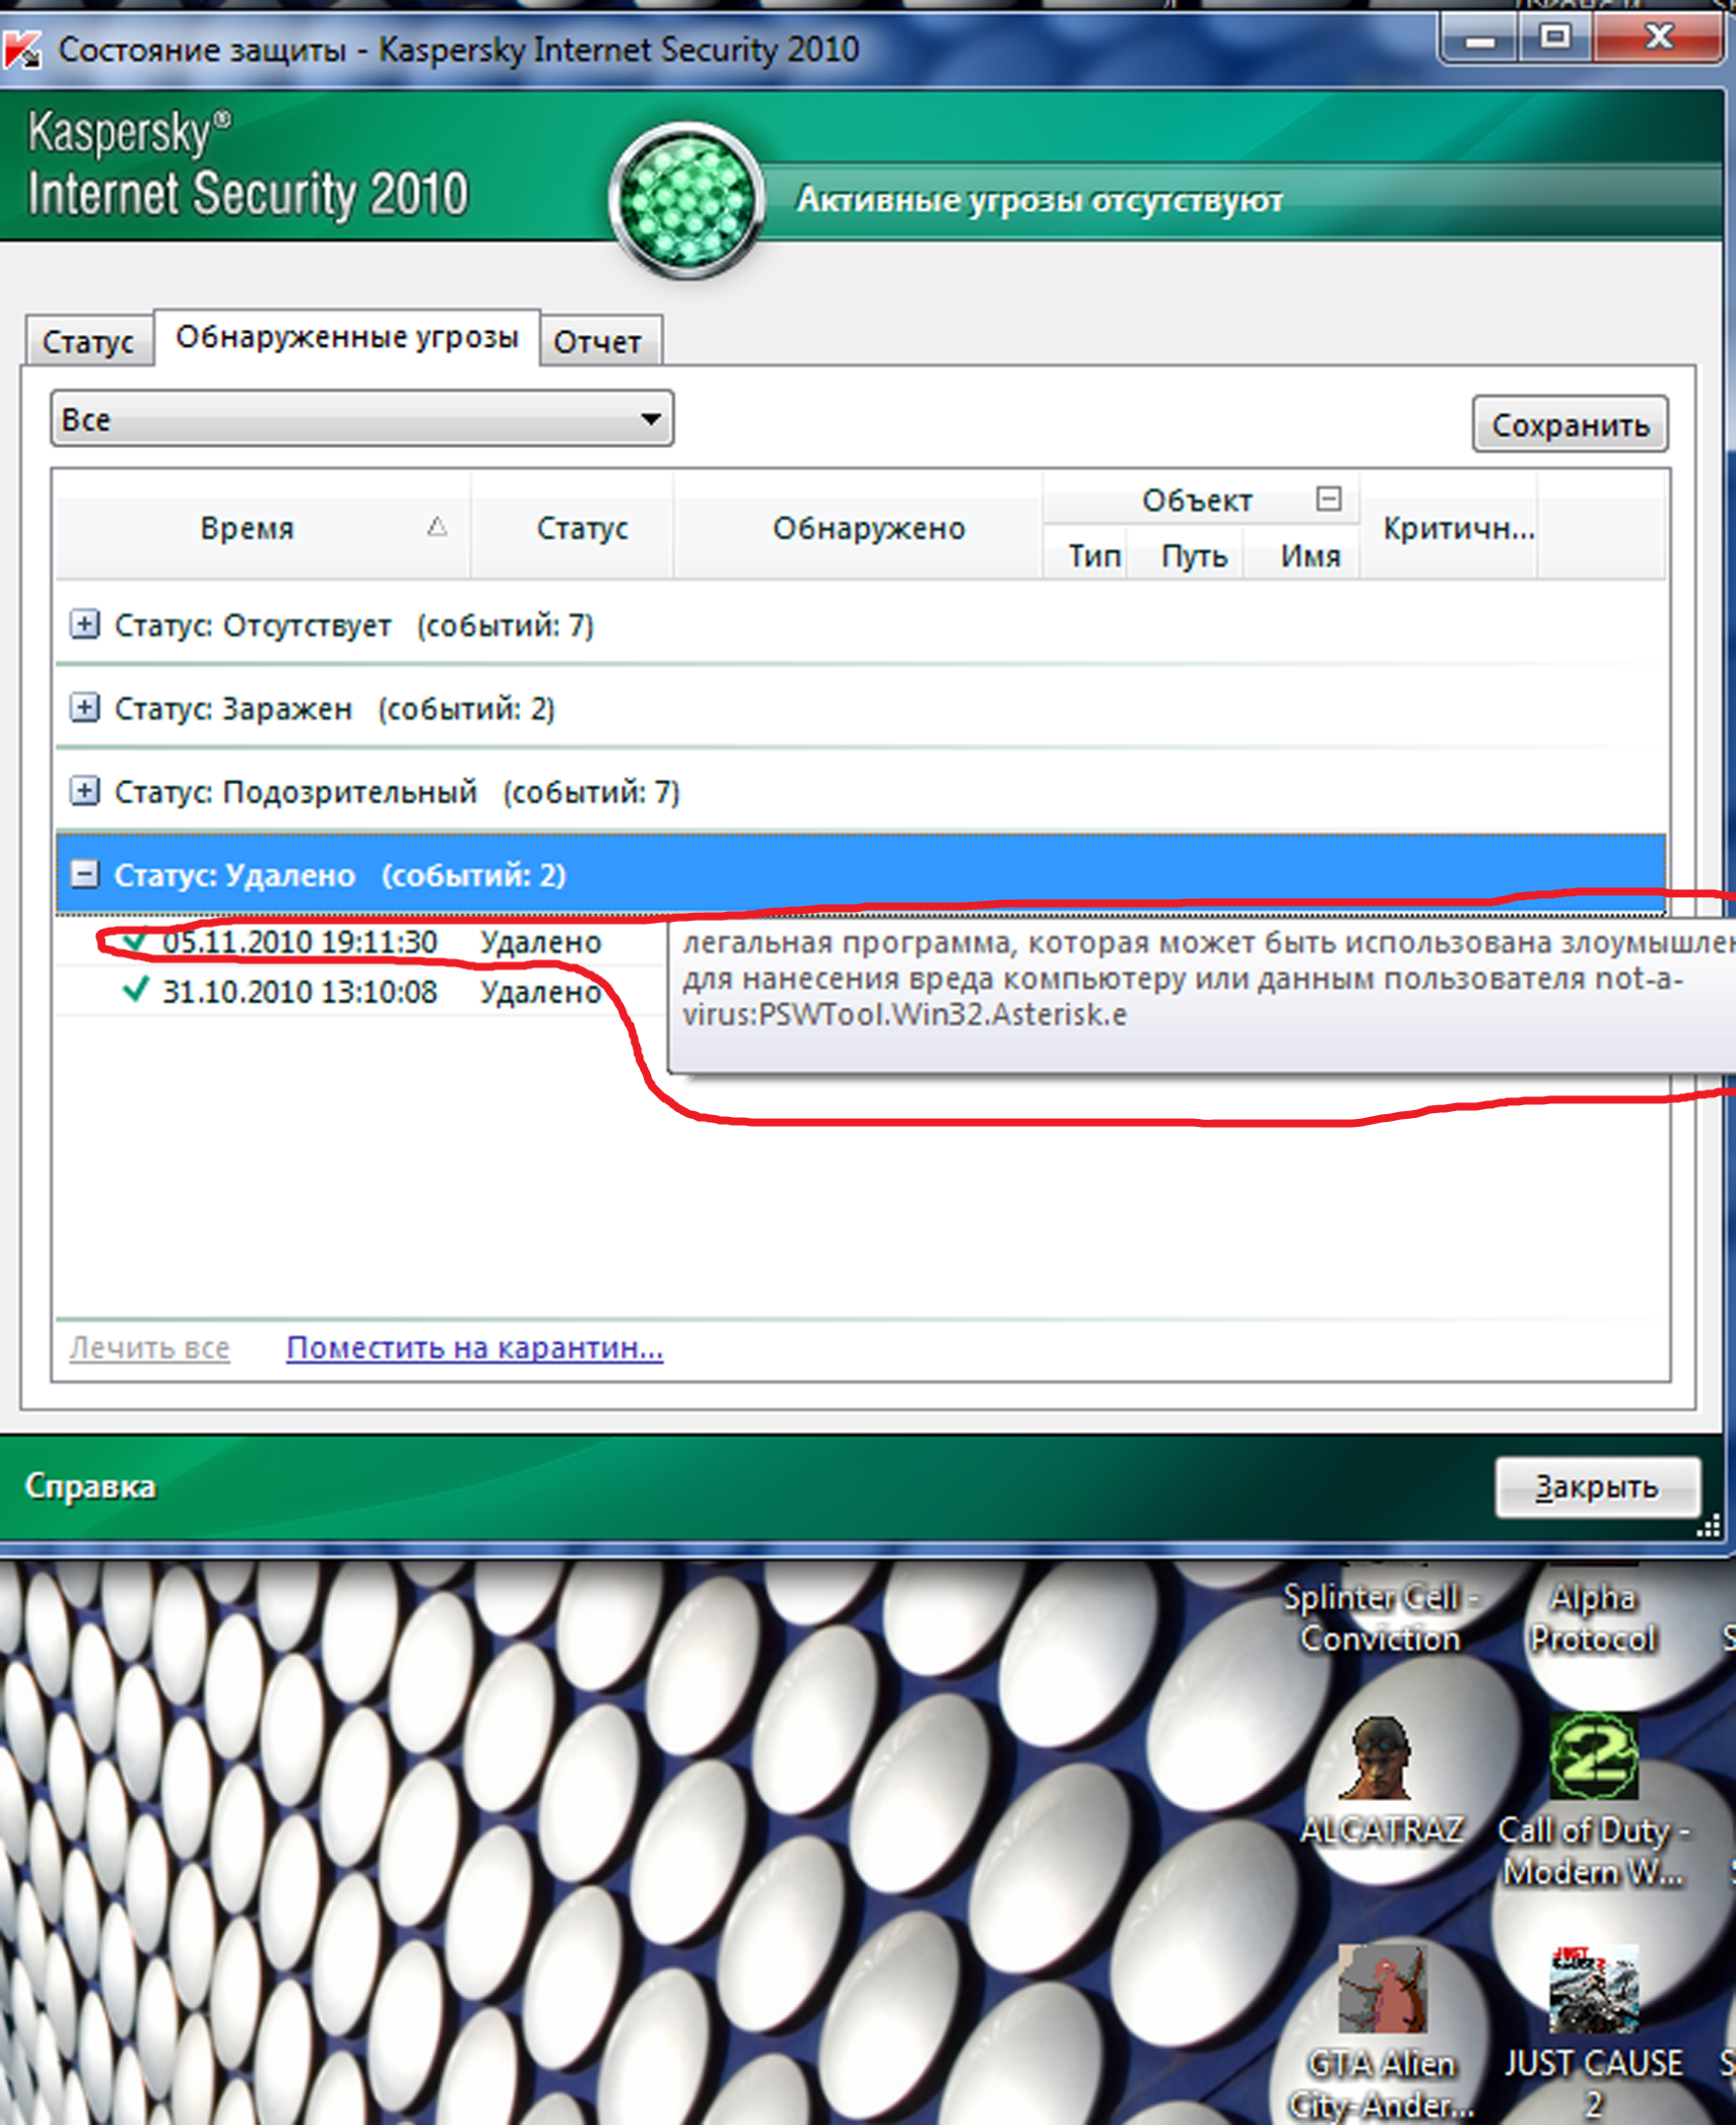The height and width of the screenshot is (2125, 1736).
Task: Click the GTA Alien City desktop icon
Action: coord(1381,2030)
